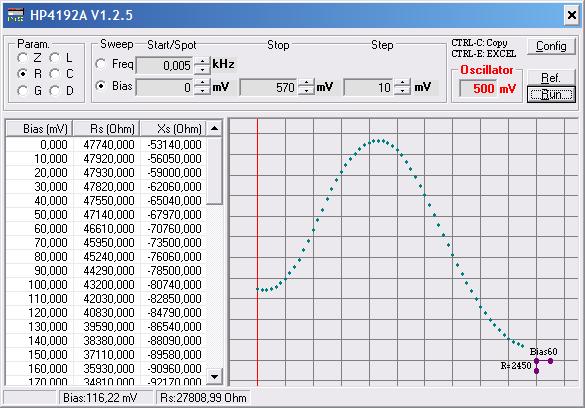Select the C parameter radio button

[x=55, y=74]
